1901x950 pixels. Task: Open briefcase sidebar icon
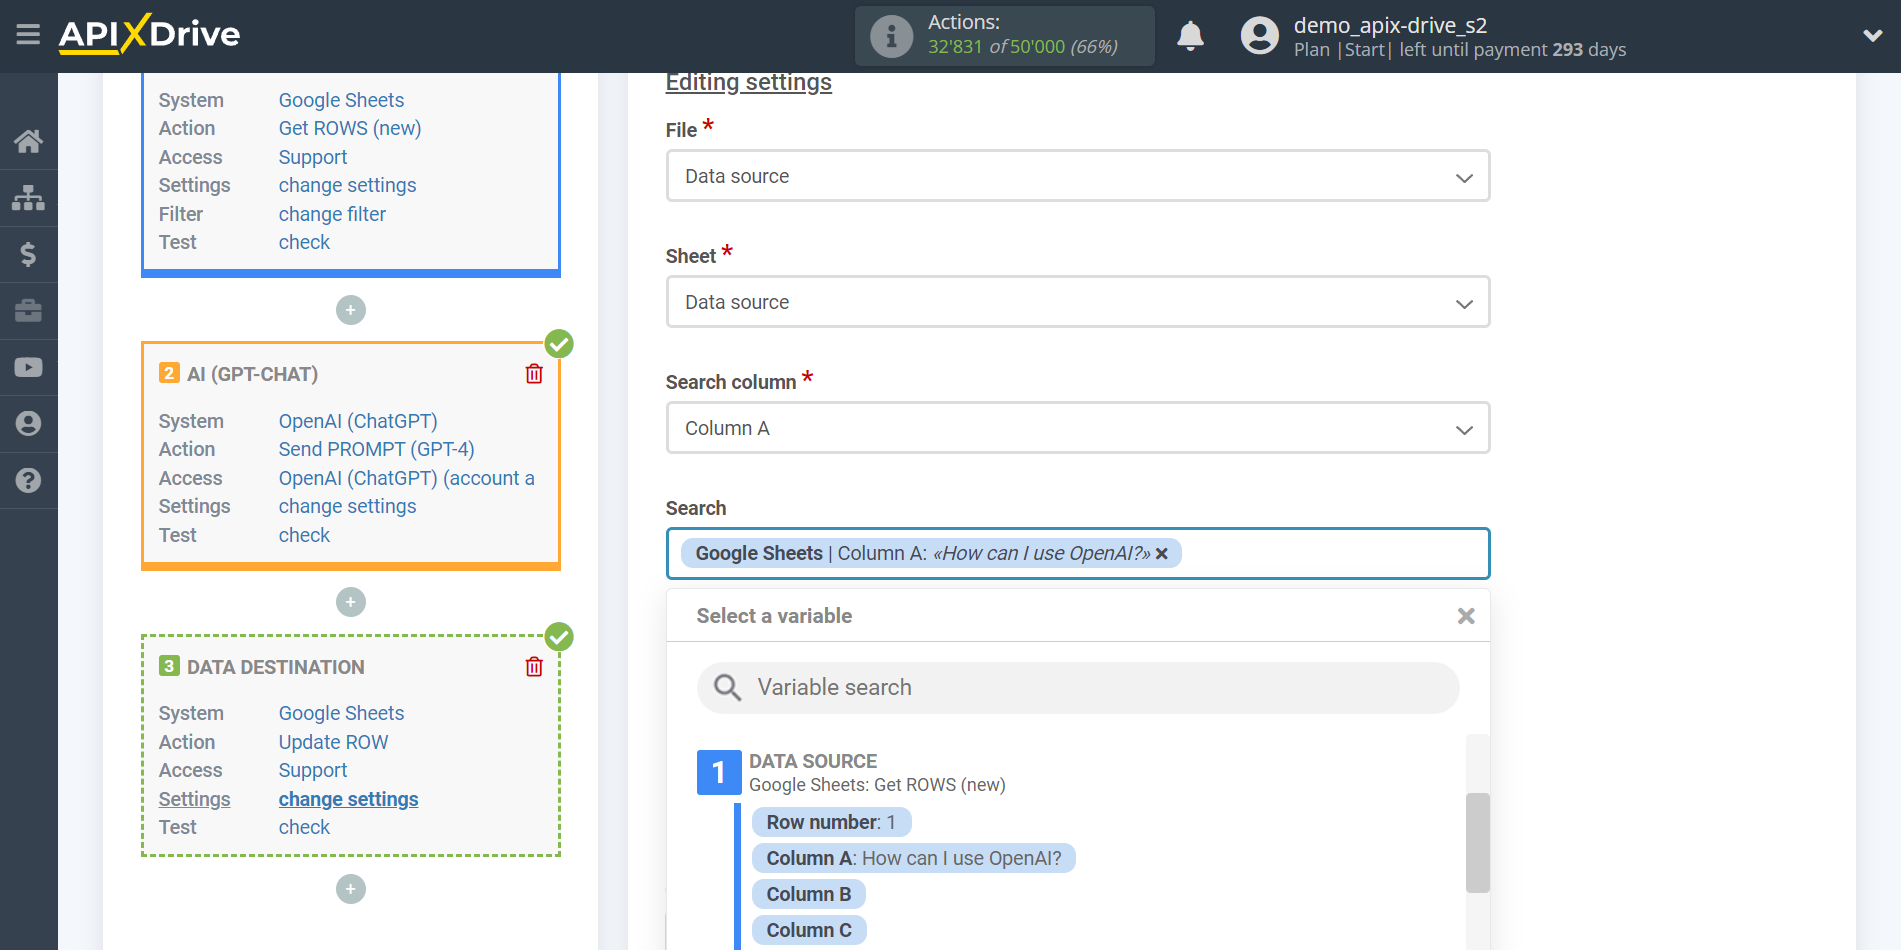click(x=28, y=311)
